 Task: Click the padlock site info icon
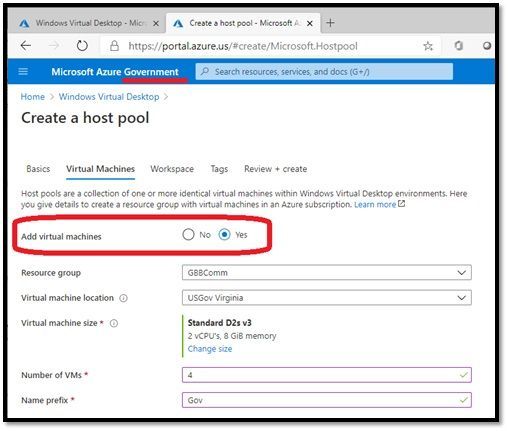pyautogui.click(x=114, y=46)
